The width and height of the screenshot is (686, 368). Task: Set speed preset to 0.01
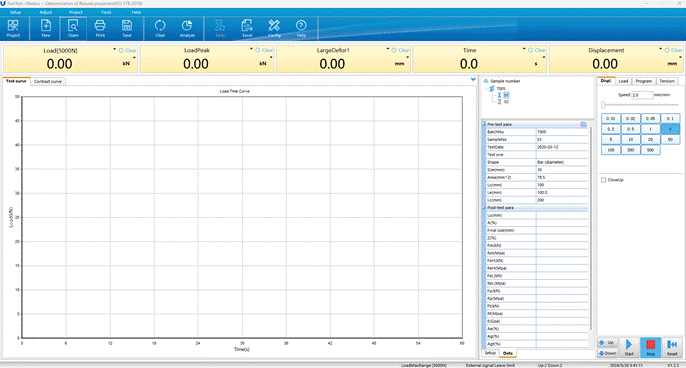point(611,119)
